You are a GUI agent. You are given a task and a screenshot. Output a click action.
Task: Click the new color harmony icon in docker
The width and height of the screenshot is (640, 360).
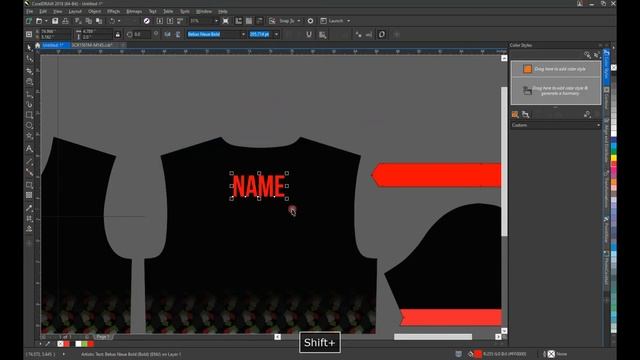(x=526, y=115)
